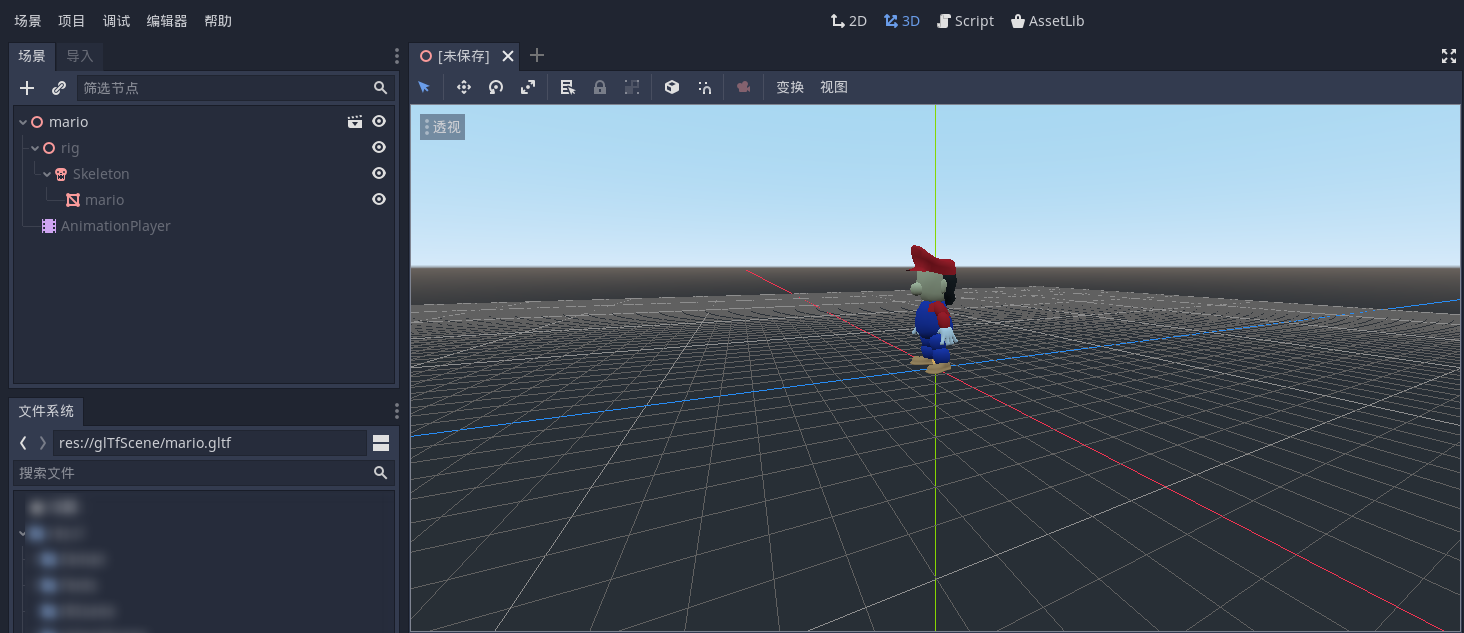The width and height of the screenshot is (1464, 633).
Task: Activate the Move Mode tool
Action: pyautogui.click(x=464, y=87)
